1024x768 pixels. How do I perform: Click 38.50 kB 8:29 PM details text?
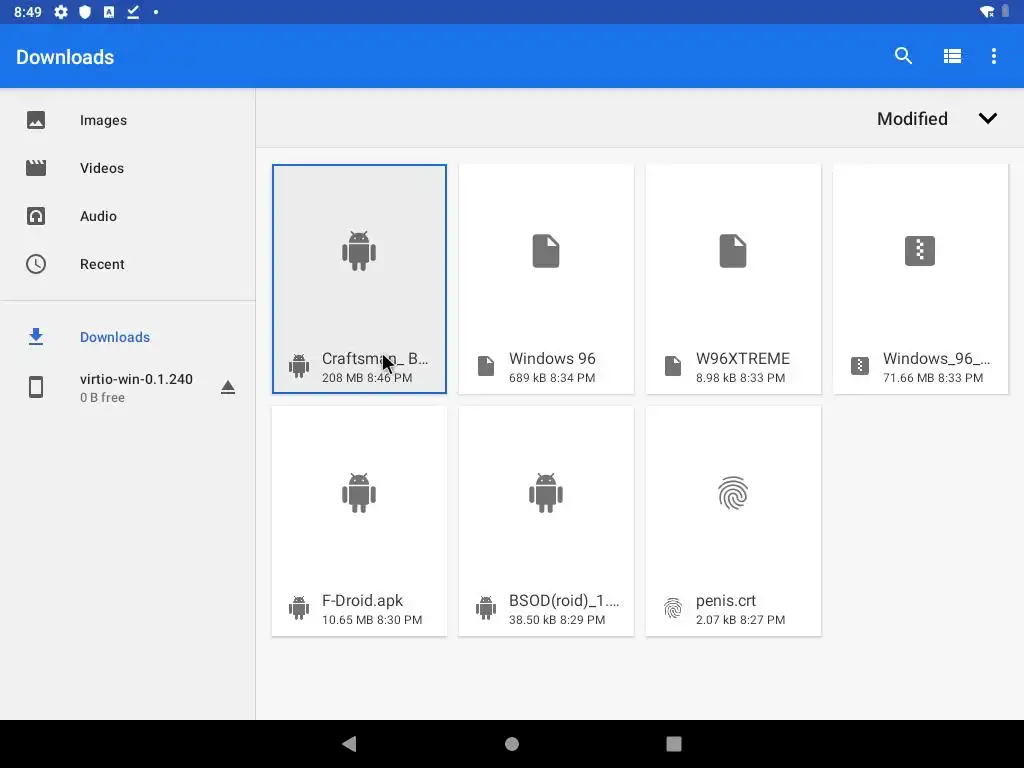[557, 620]
